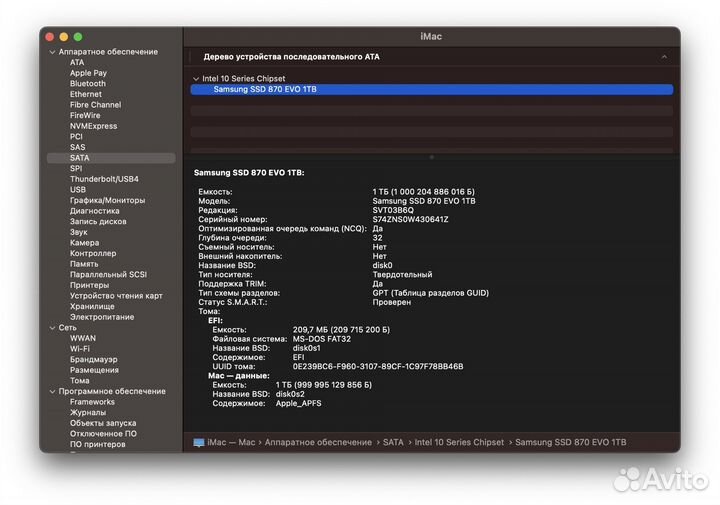Select Bluetooth in the sidebar

click(x=88, y=84)
